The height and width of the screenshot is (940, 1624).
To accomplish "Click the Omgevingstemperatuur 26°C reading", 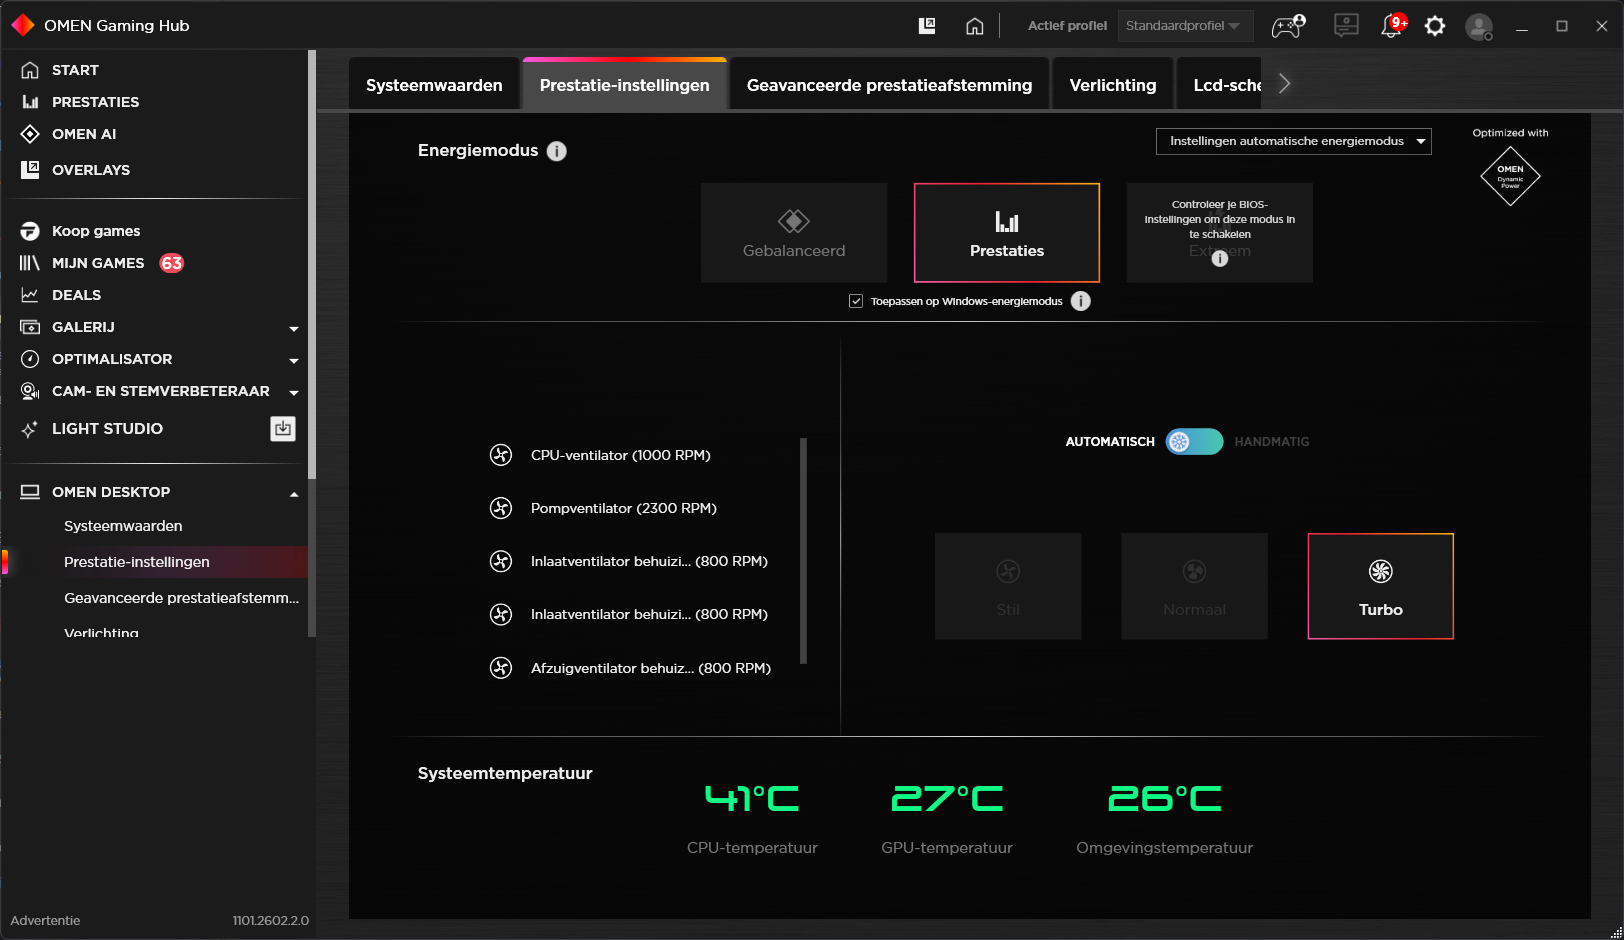I will click(1165, 798).
